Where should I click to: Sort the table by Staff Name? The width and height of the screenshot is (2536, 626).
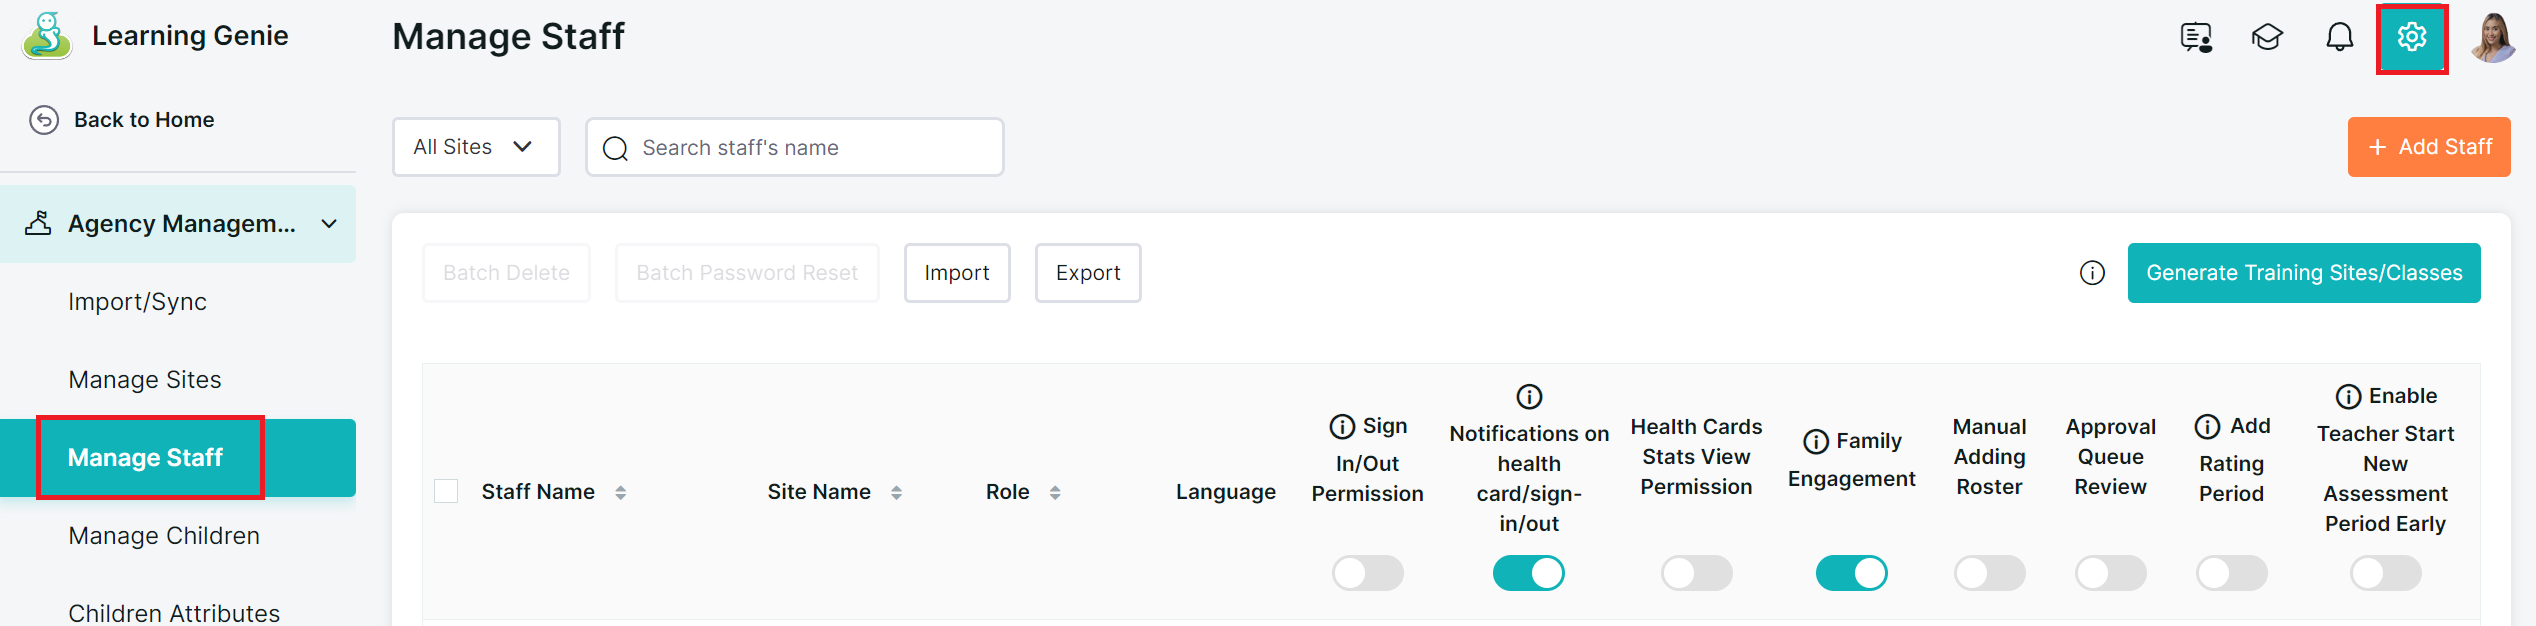click(620, 492)
